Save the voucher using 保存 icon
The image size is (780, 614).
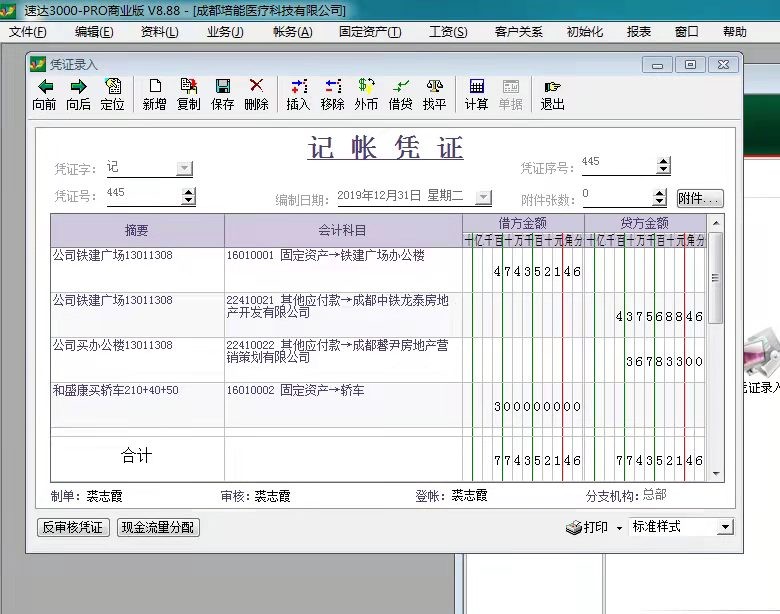tap(223, 88)
